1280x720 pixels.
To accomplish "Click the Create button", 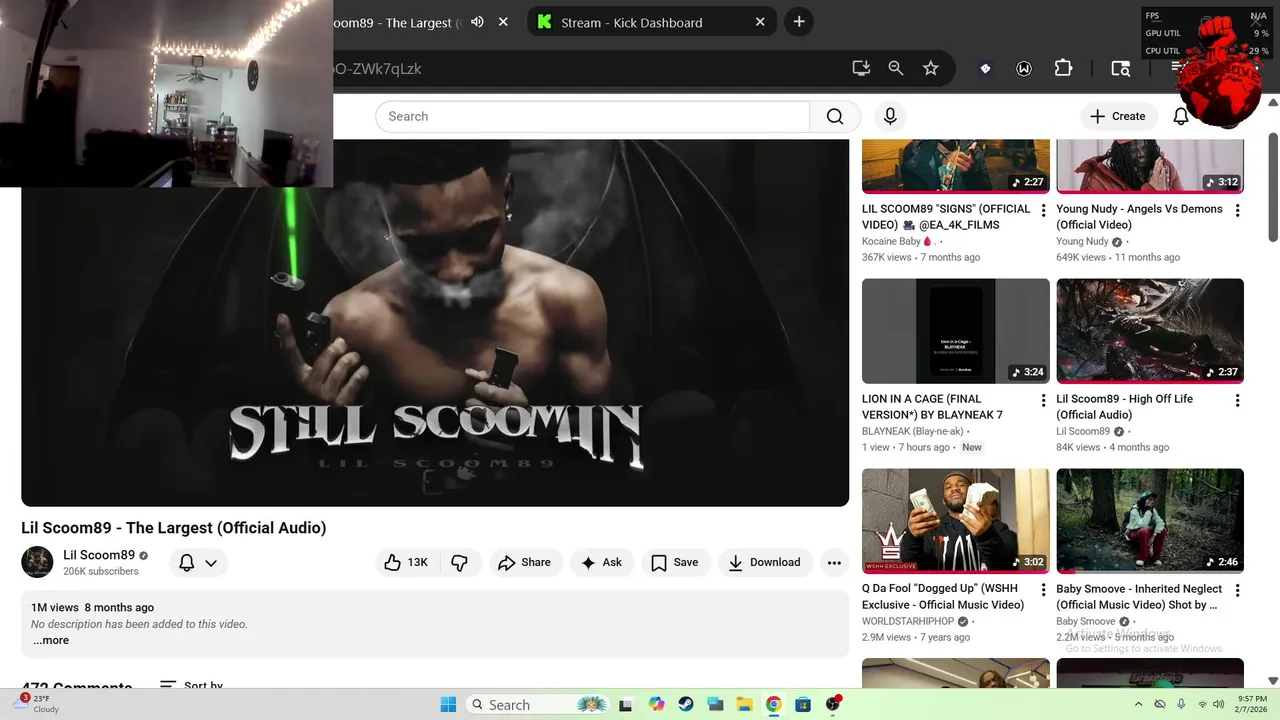I will coord(1118,116).
